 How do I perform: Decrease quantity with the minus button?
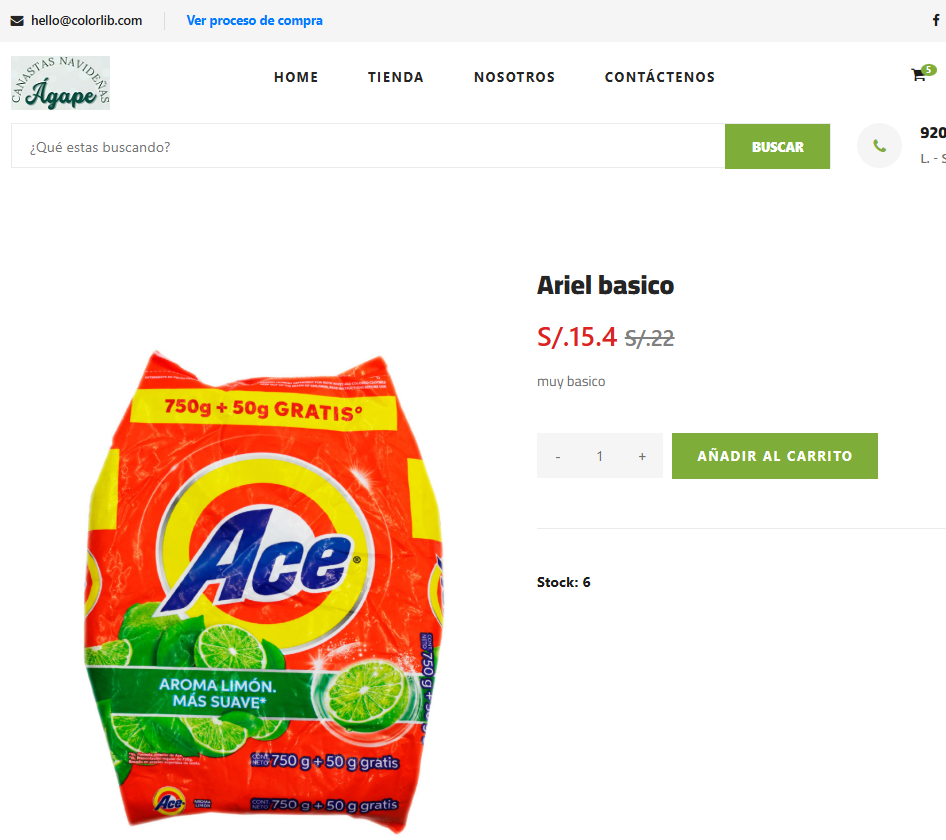[x=558, y=456]
